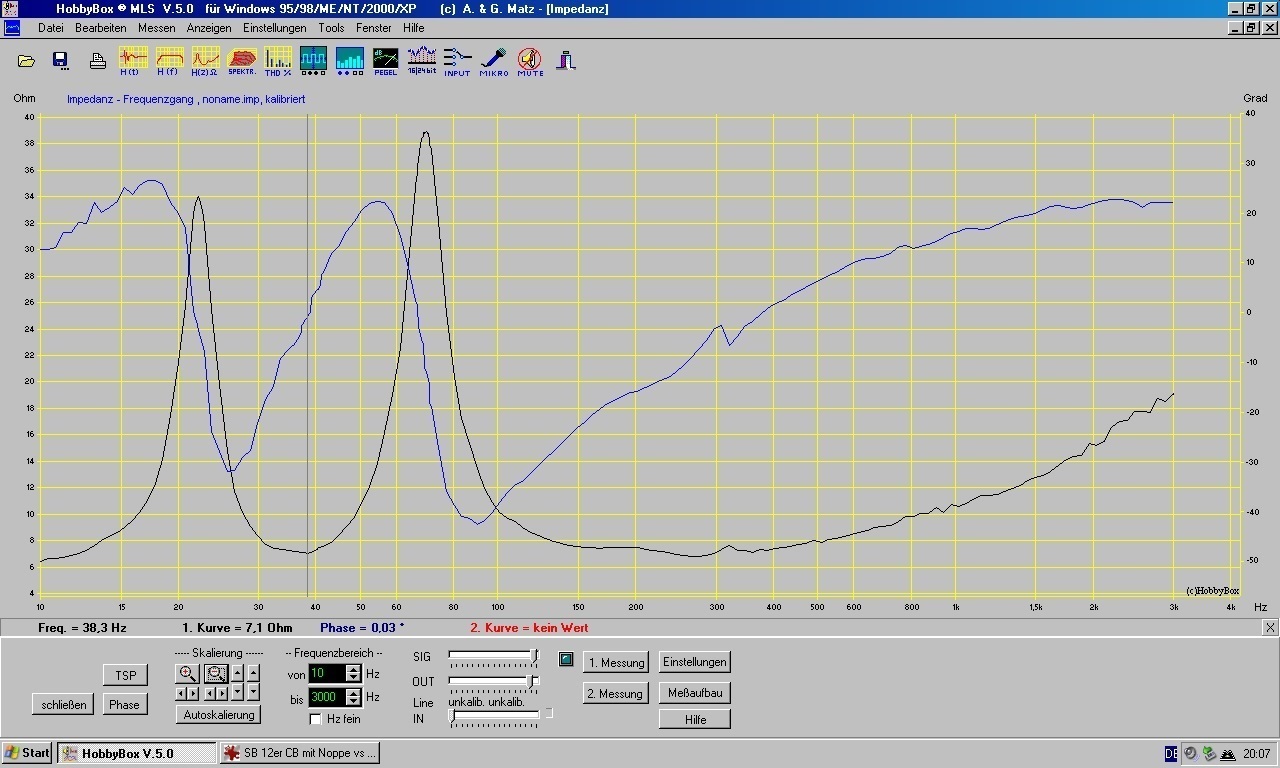Show the H(f) frequency response view
Screen dimensions: 1280x768
(x=168, y=60)
